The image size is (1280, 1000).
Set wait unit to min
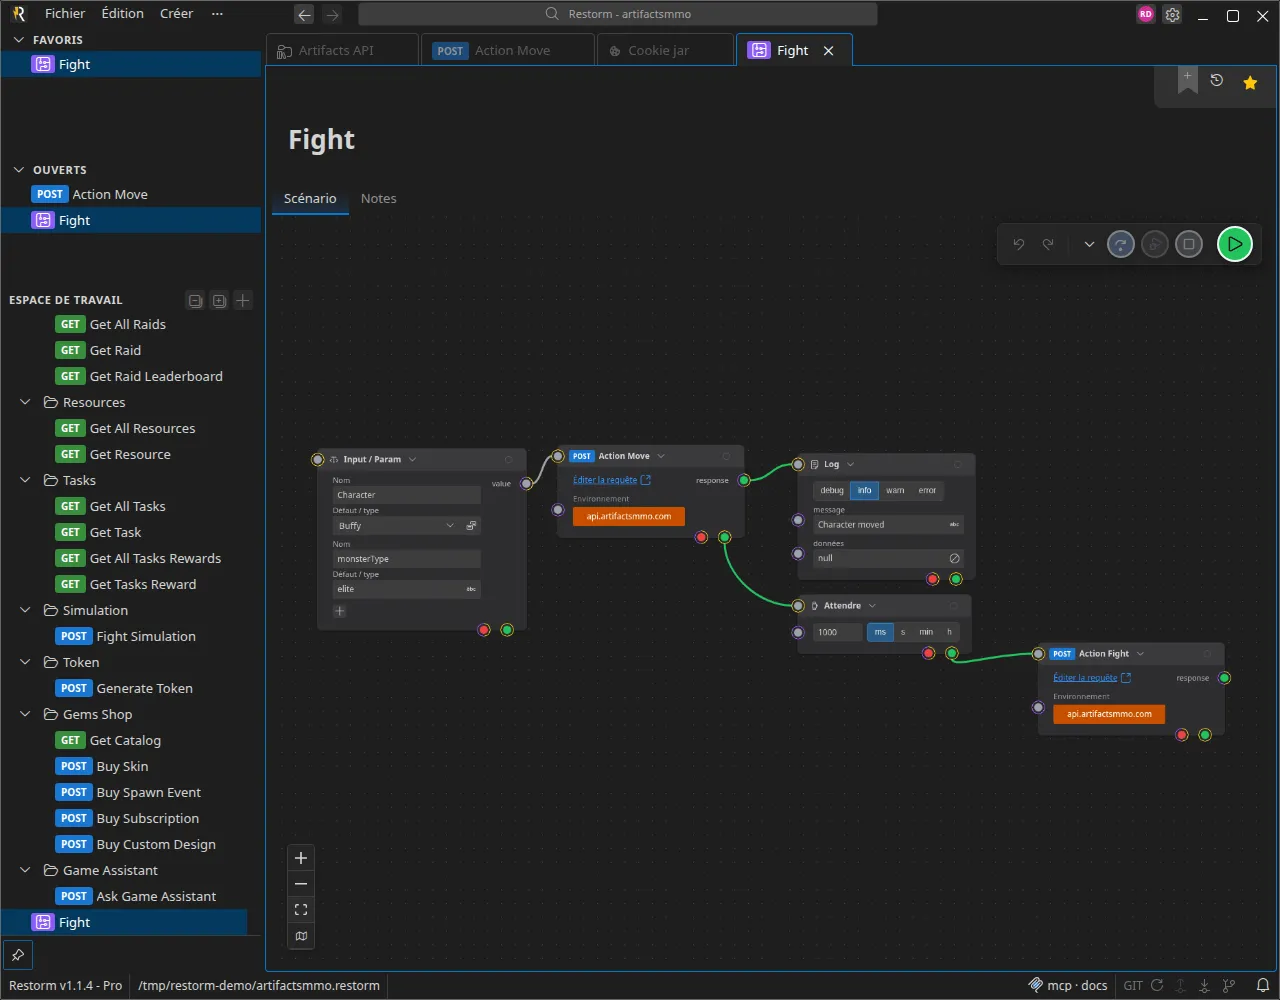click(926, 632)
